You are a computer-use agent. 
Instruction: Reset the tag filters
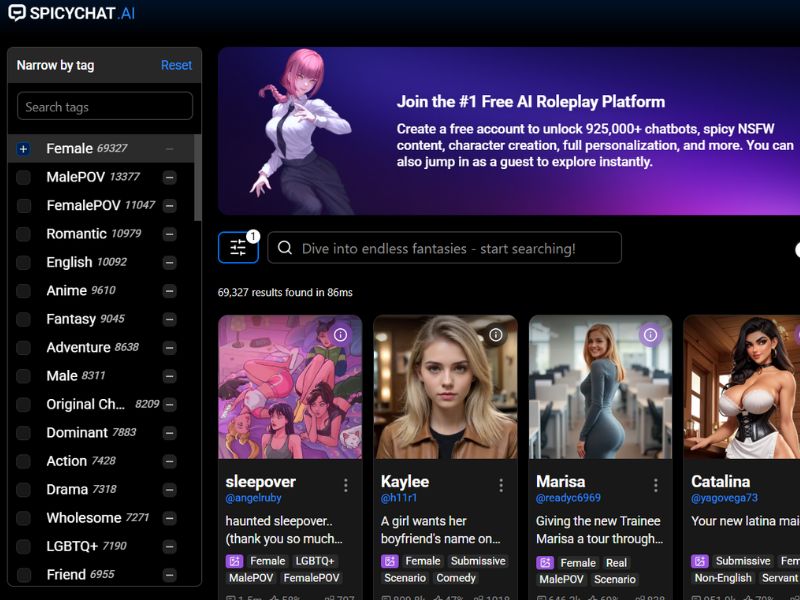[177, 65]
